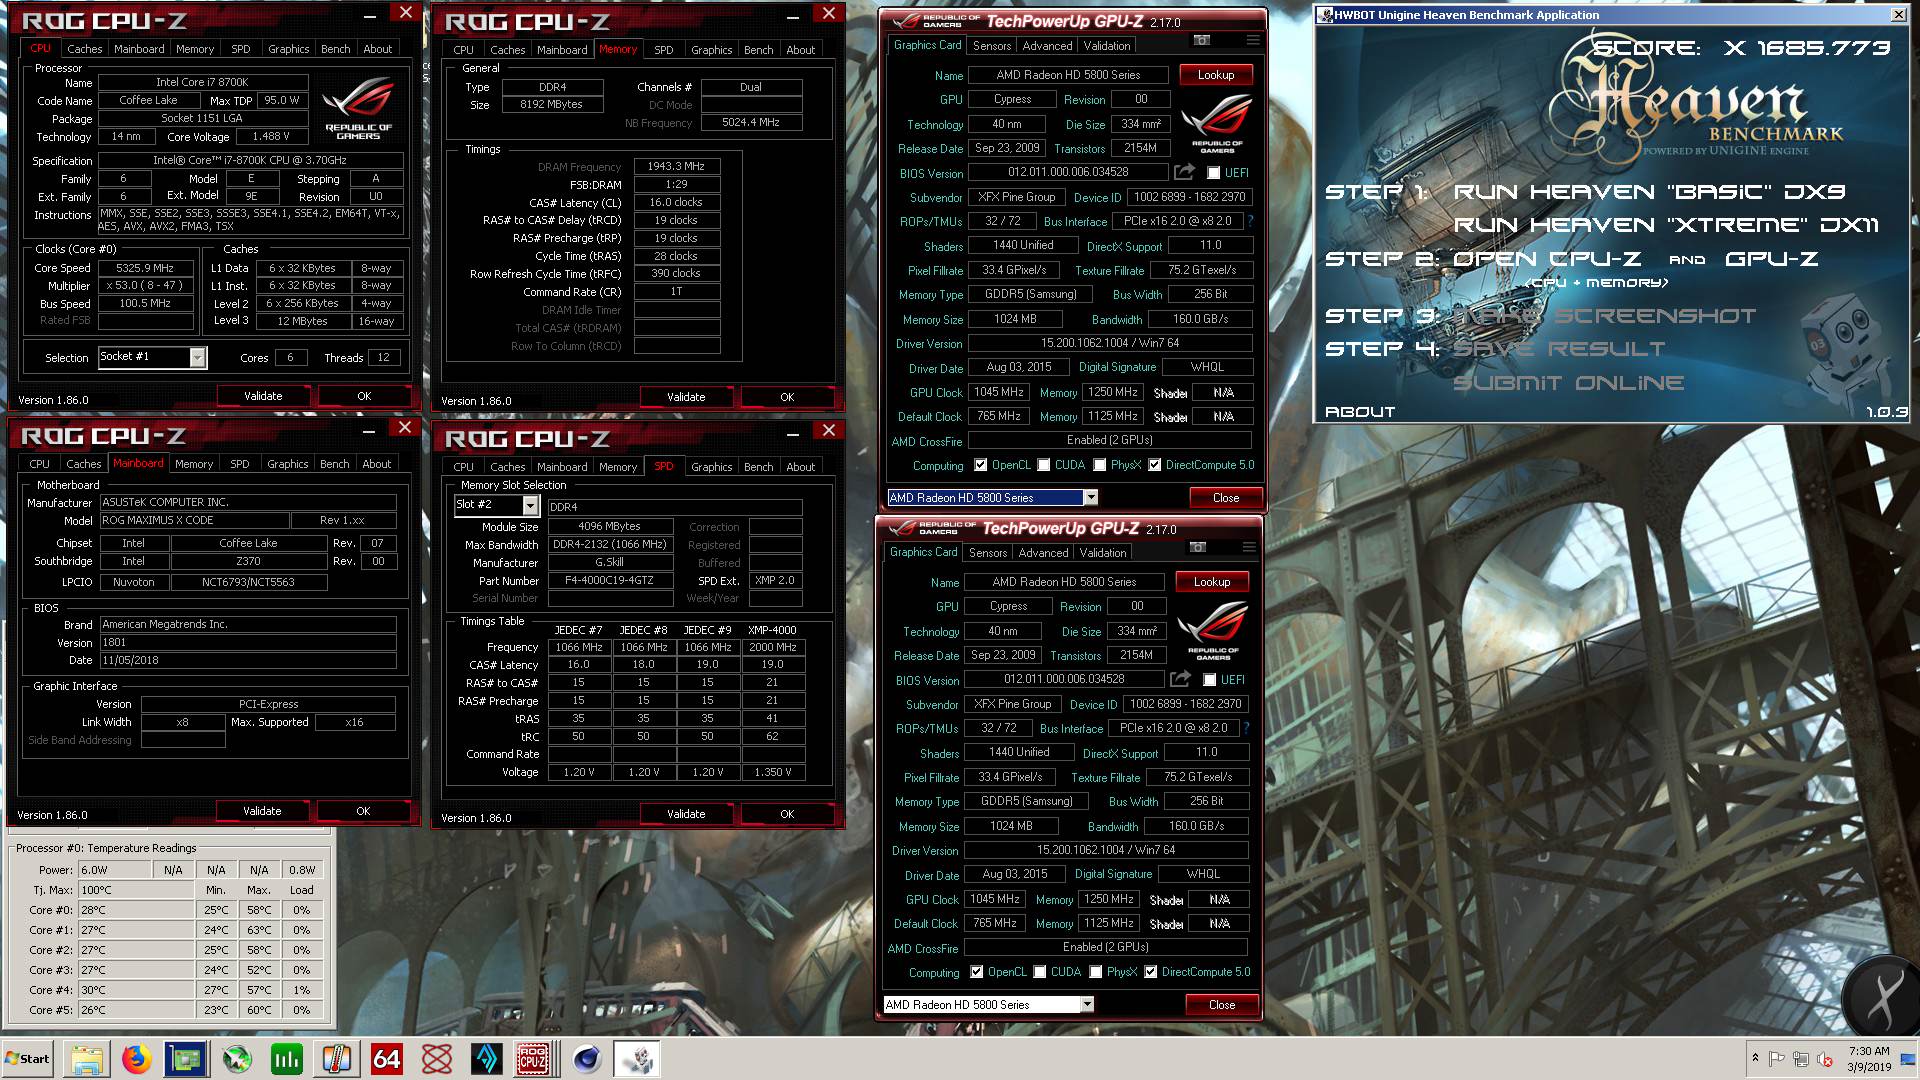Click Bus Interface question mark in lower GPU-Z
The image size is (1920, 1080).
[x=1246, y=728]
